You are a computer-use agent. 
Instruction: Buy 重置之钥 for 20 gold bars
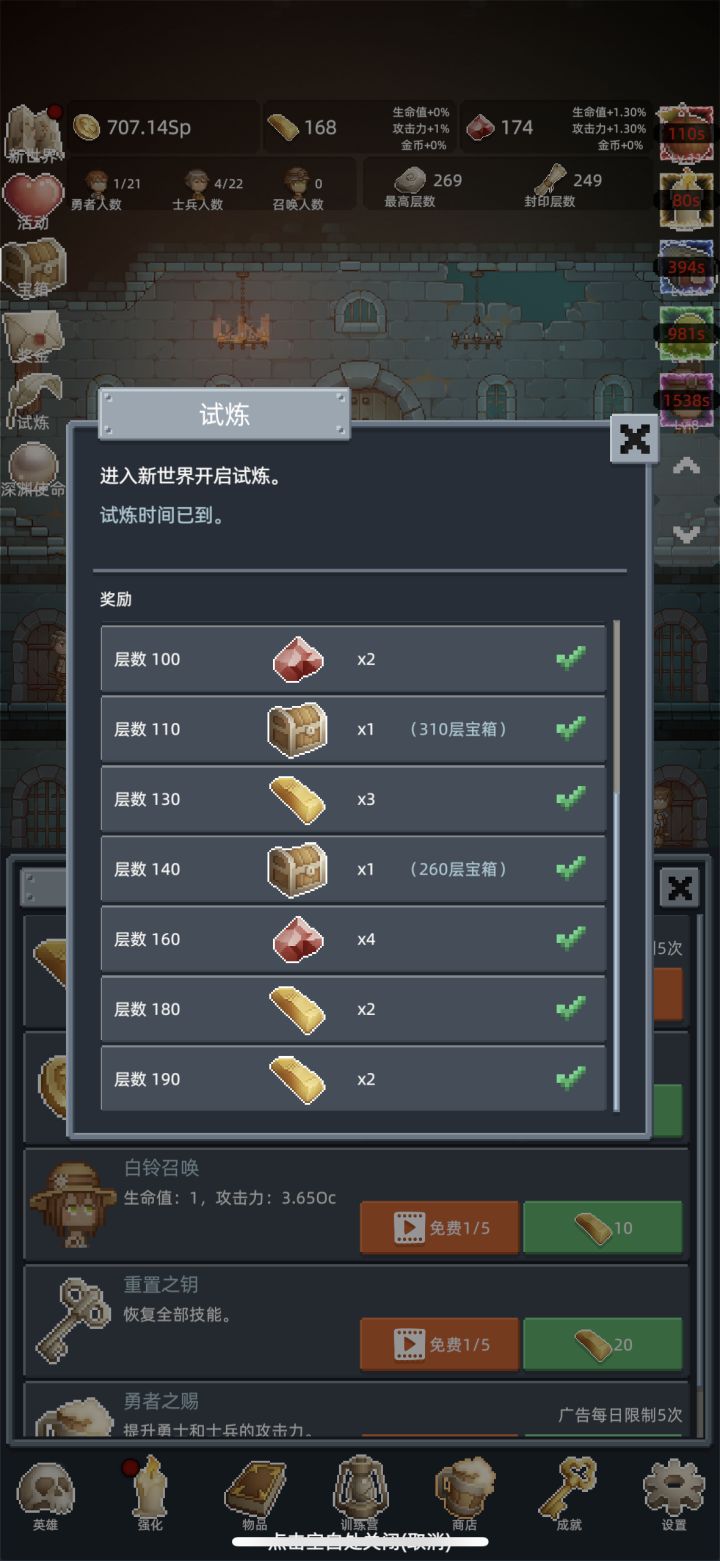pyautogui.click(x=603, y=1344)
